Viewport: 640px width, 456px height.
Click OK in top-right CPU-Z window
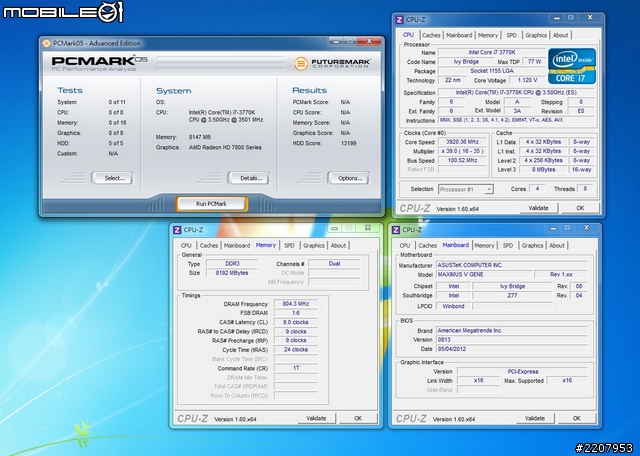click(x=580, y=208)
